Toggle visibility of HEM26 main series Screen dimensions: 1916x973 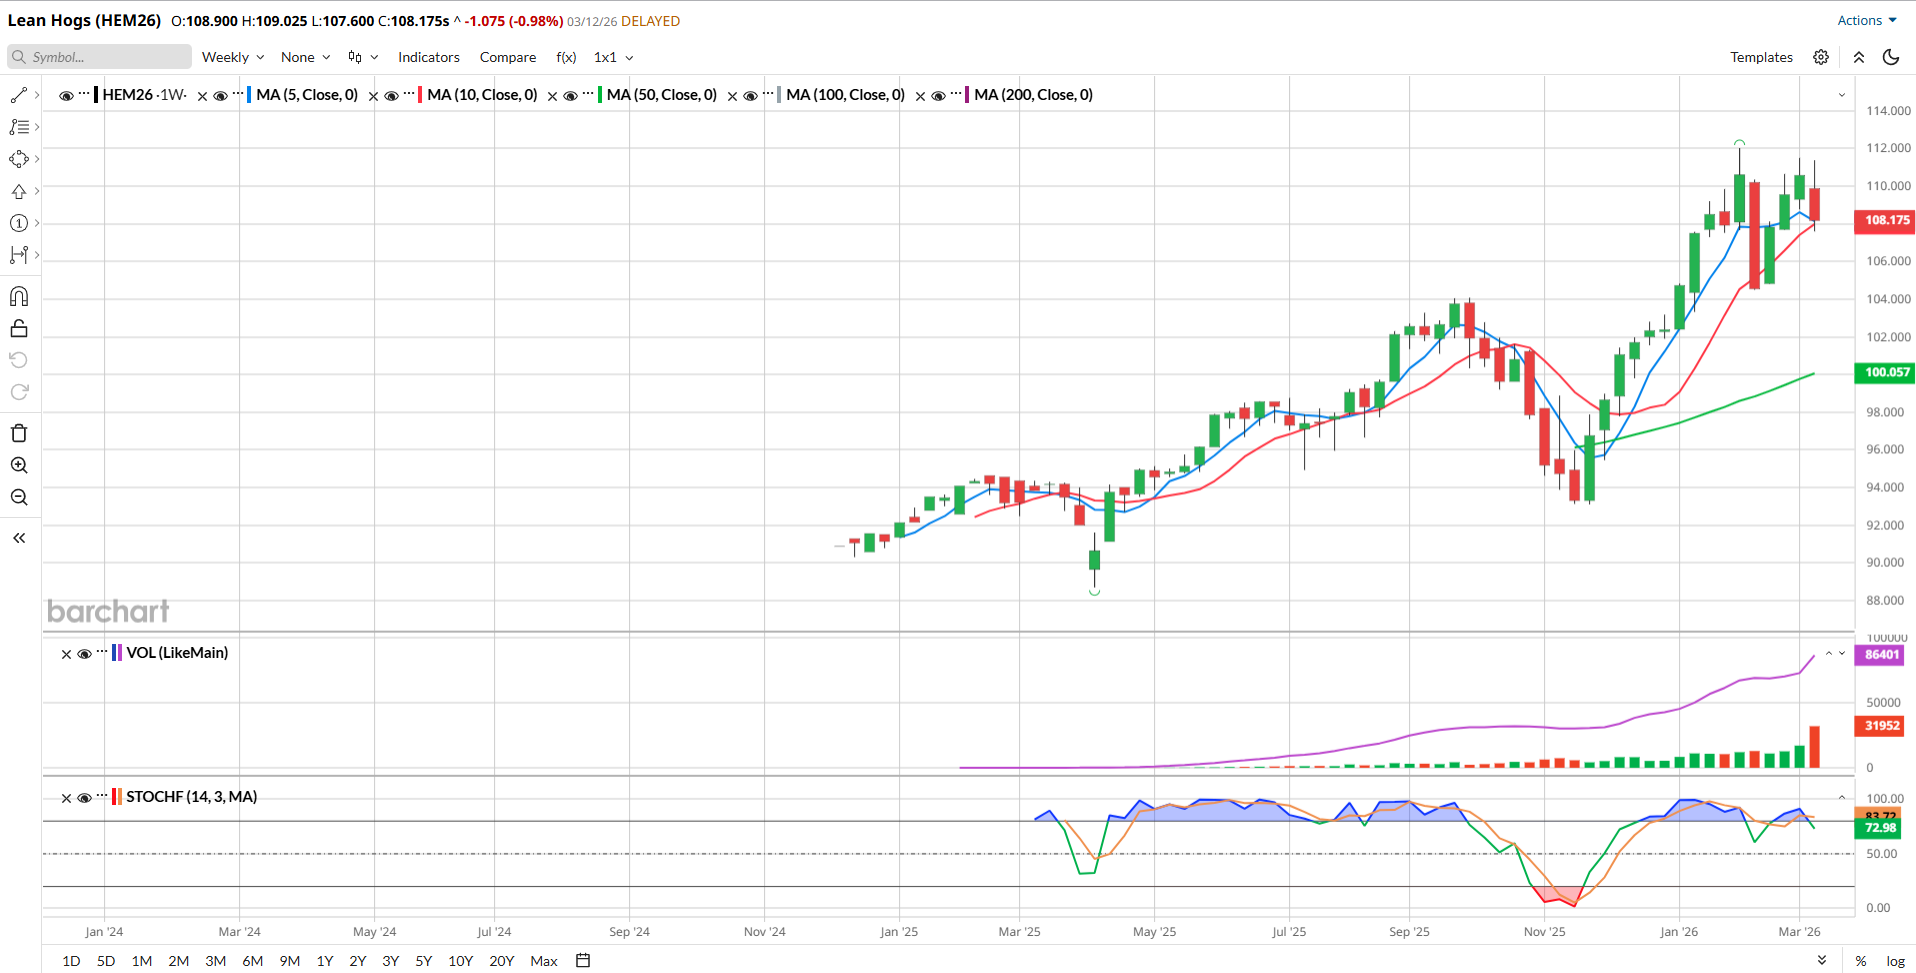coord(66,96)
